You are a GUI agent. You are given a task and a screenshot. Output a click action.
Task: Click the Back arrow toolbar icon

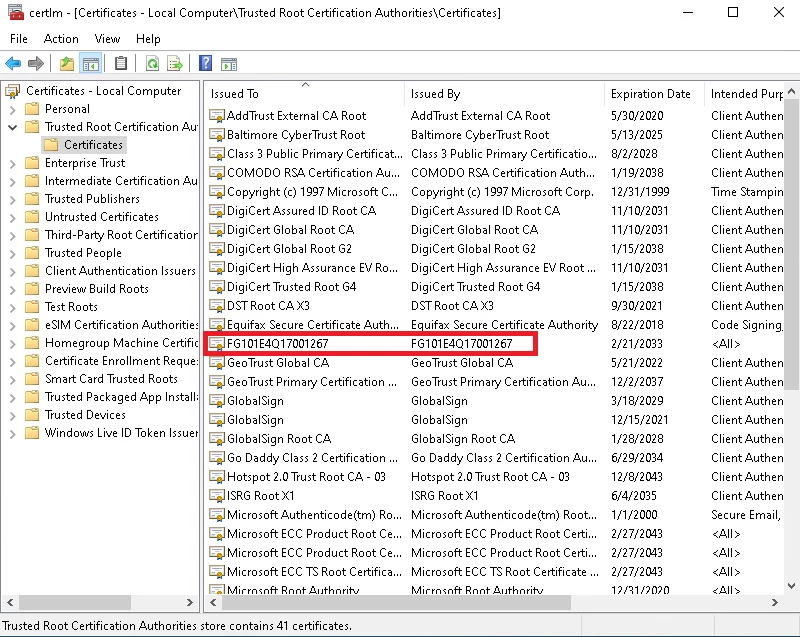tap(13, 64)
